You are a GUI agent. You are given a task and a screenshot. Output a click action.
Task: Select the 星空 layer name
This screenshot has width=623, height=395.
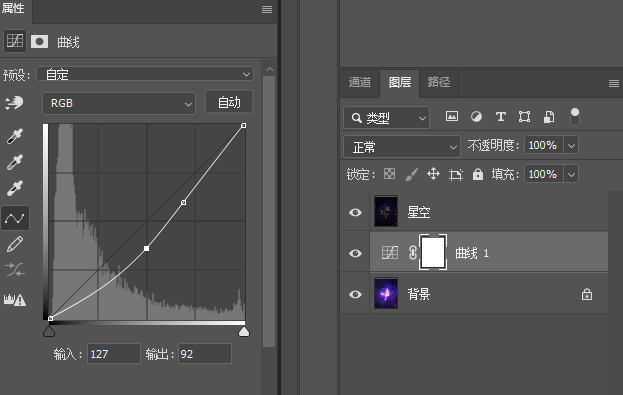[419, 212]
